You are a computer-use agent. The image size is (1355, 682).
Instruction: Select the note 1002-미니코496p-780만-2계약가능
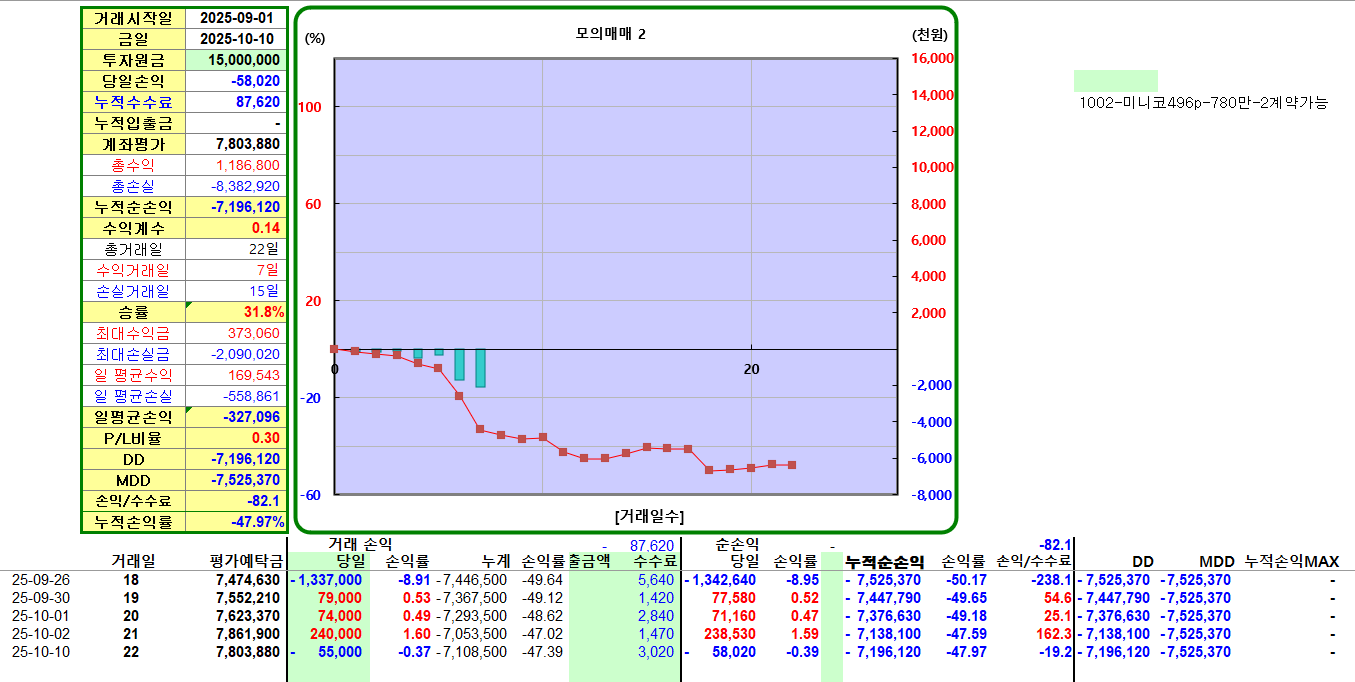(x=1204, y=102)
